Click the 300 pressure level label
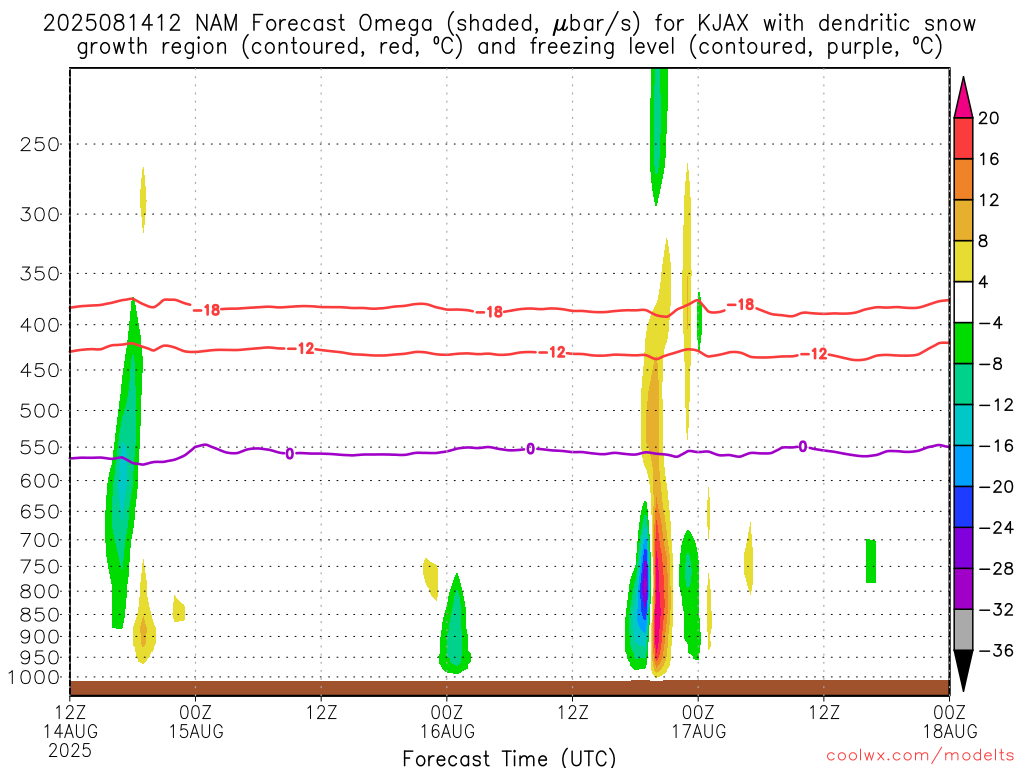 click(x=40, y=214)
